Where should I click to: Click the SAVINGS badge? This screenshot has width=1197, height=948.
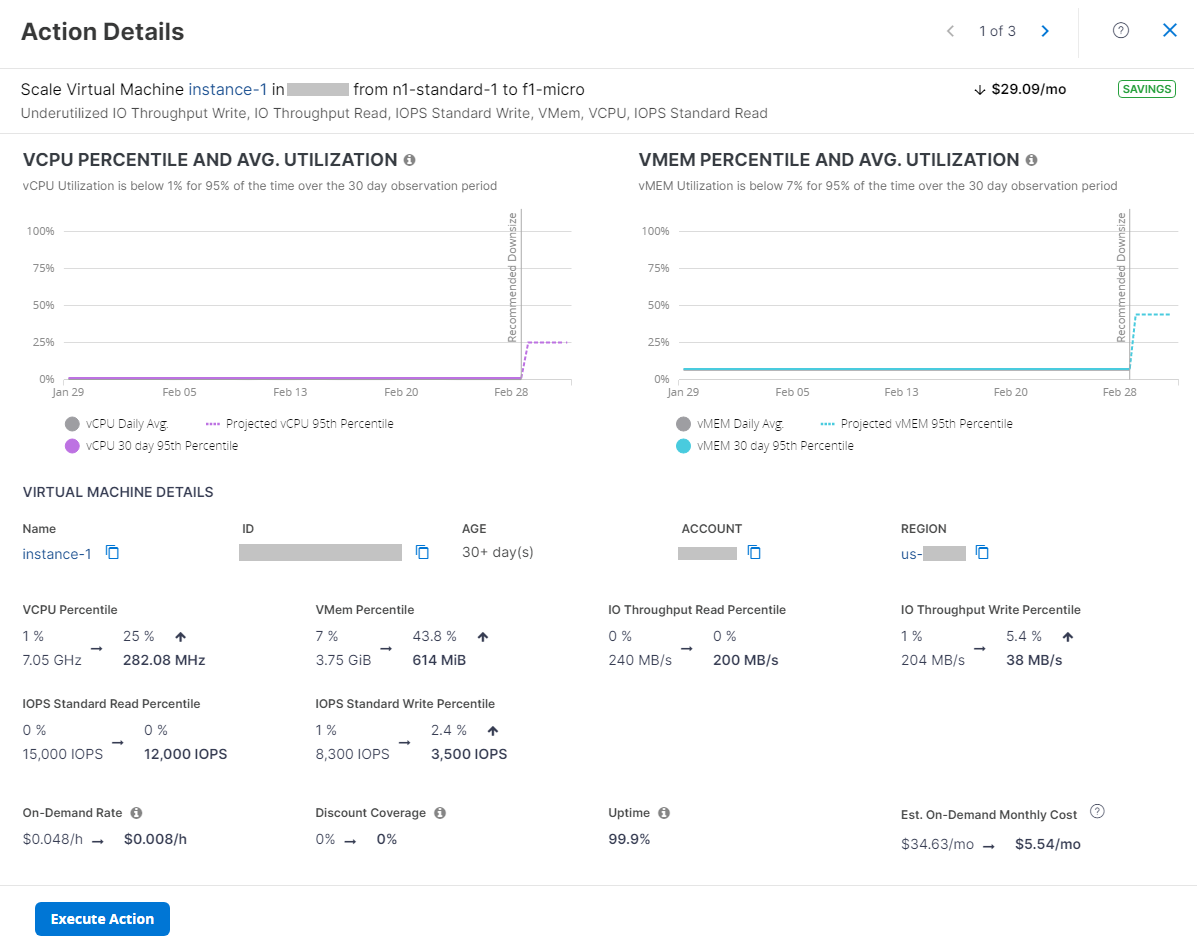(x=1147, y=89)
